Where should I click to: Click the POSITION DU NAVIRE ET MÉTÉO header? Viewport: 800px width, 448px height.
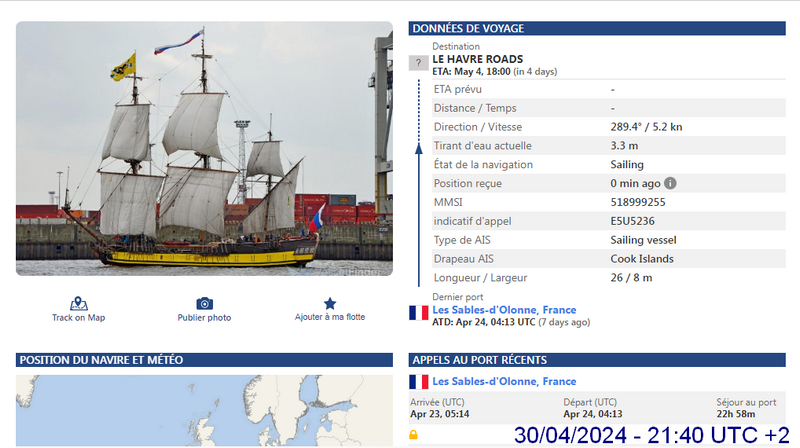pyautogui.click(x=204, y=360)
